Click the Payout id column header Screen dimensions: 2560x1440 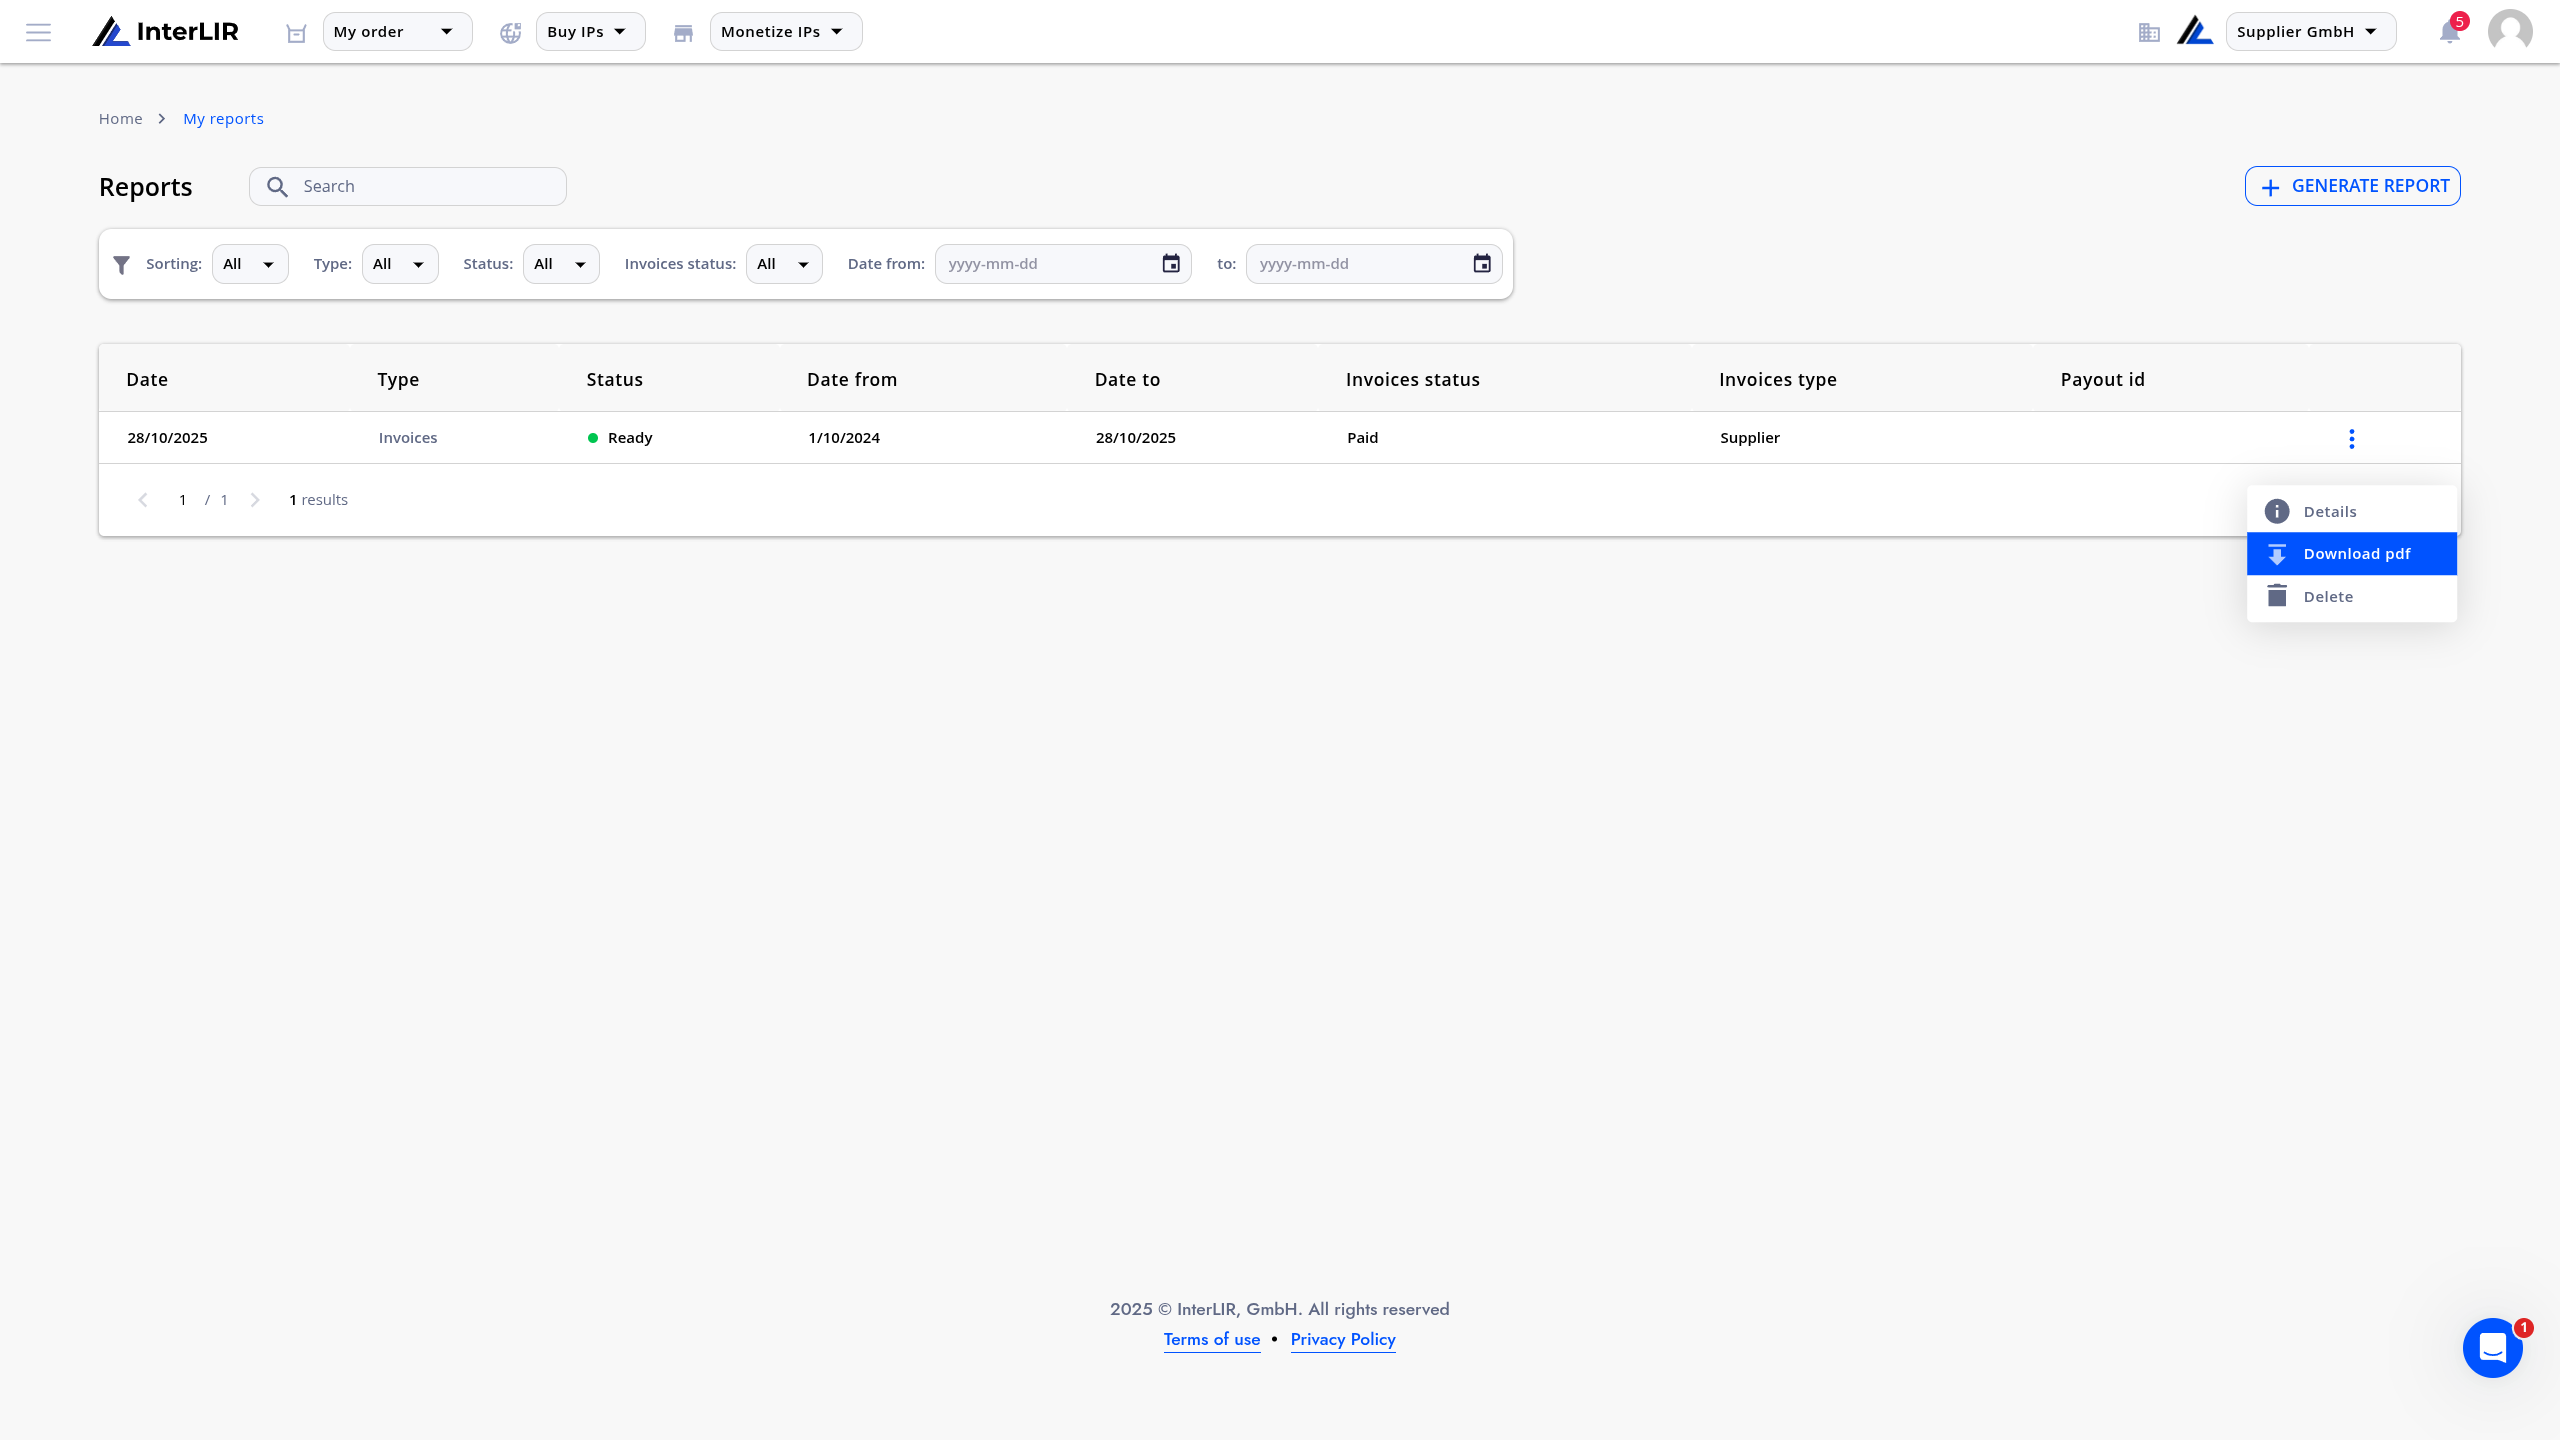[x=2102, y=380]
